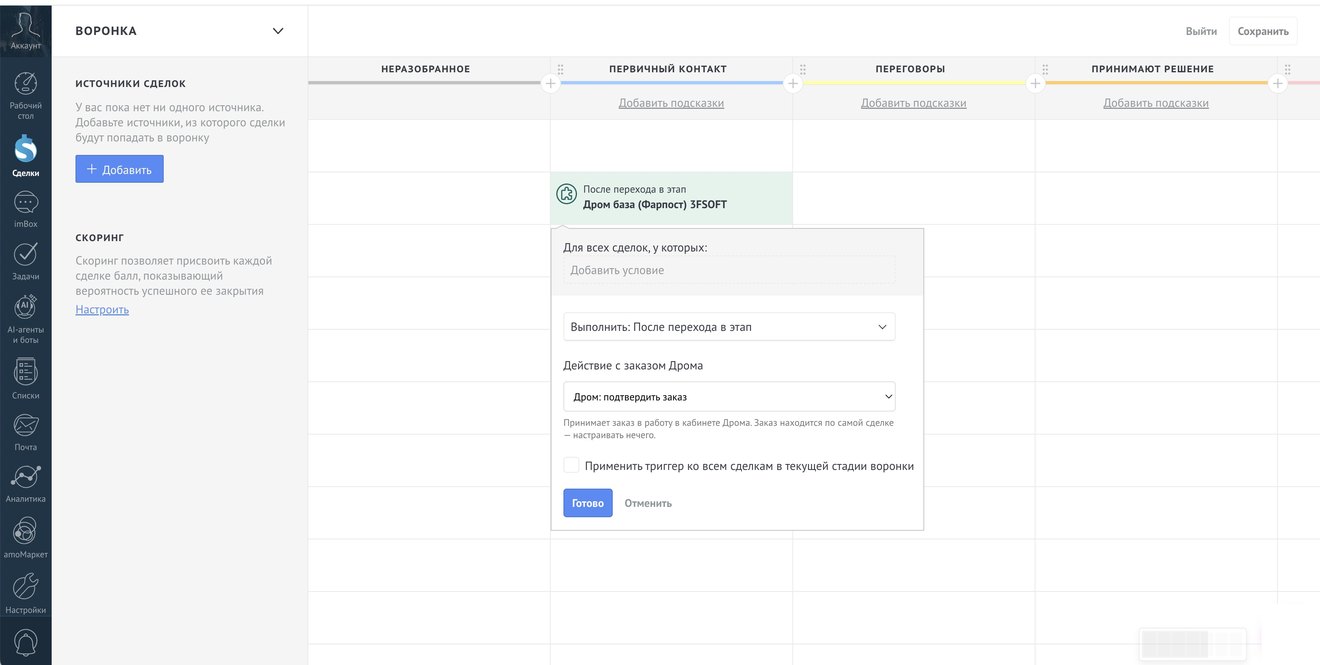Select the Принимают решение stage header

tap(1153, 69)
